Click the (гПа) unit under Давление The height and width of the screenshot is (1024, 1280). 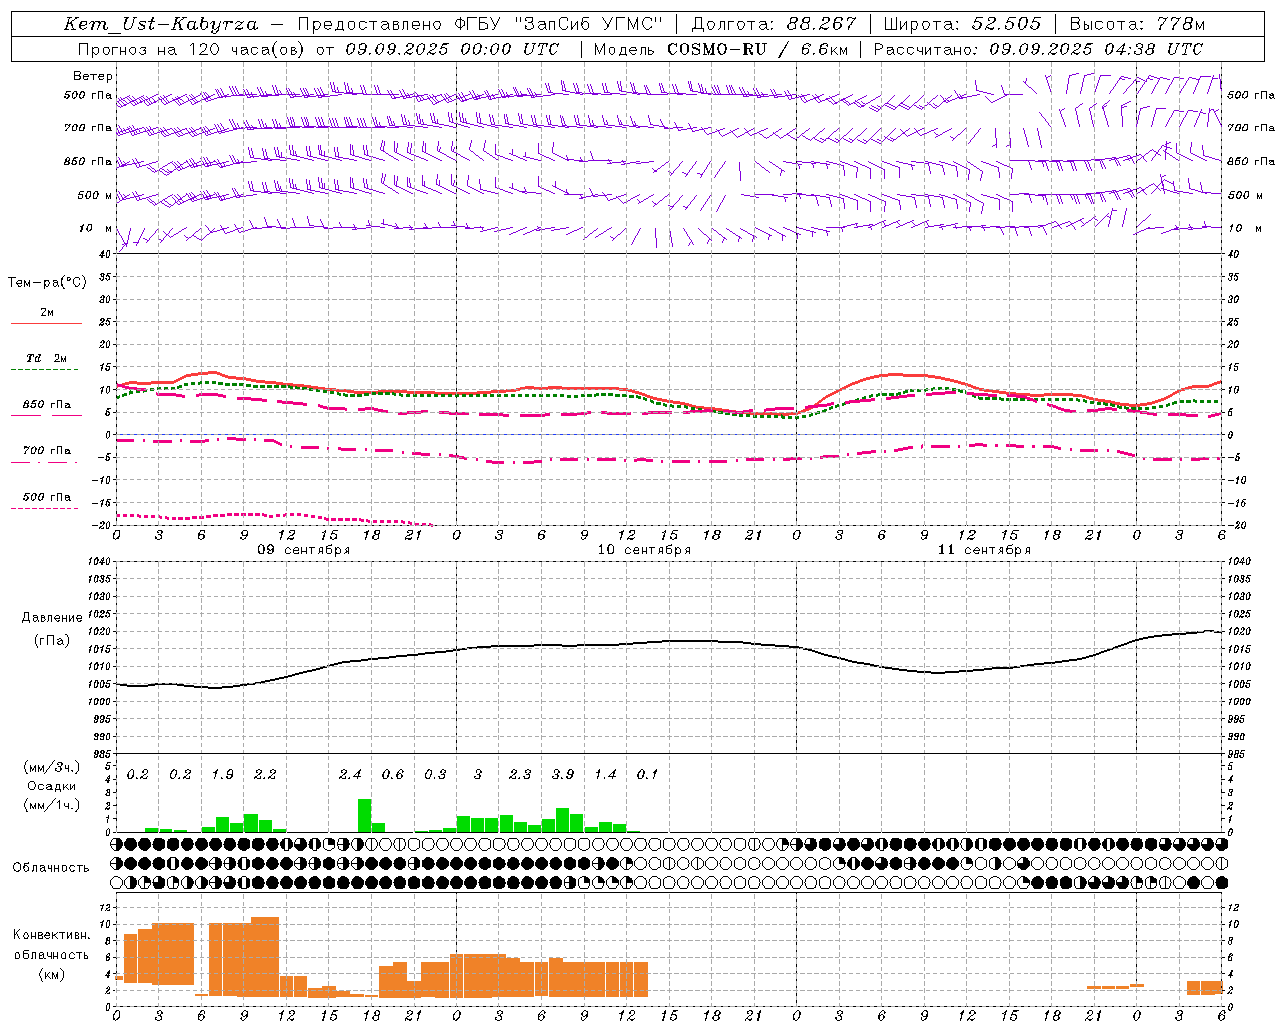52,641
